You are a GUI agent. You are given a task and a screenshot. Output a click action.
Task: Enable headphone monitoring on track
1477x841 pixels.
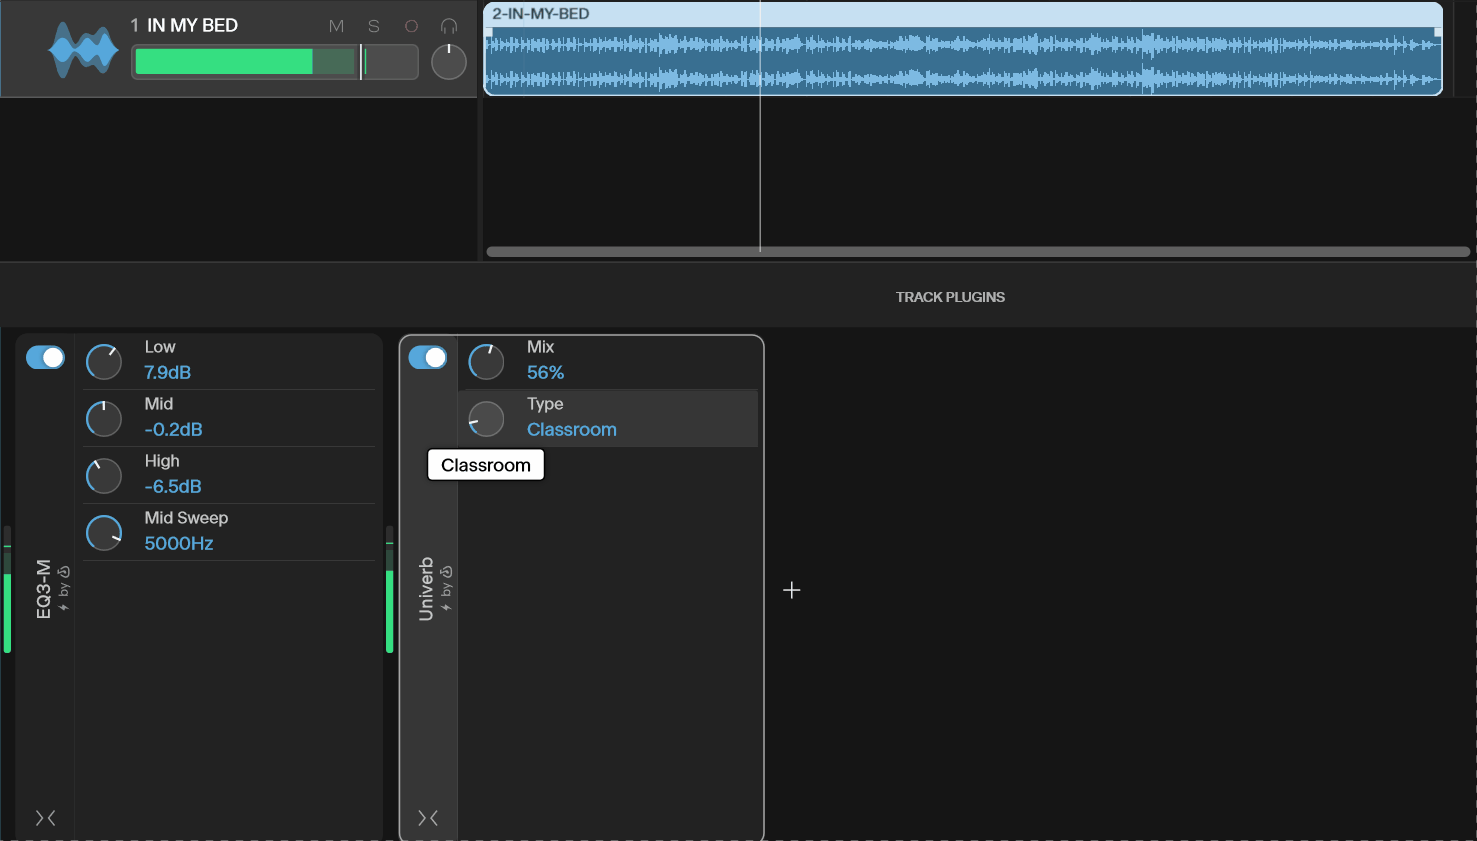(449, 26)
